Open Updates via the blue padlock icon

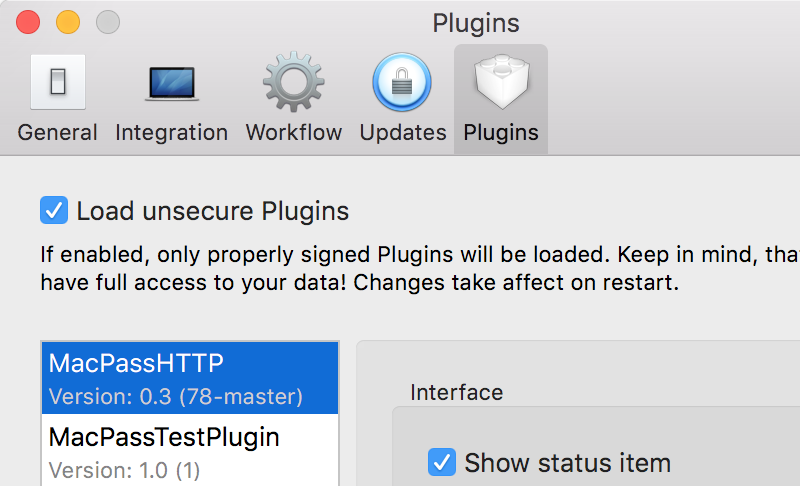[402, 82]
